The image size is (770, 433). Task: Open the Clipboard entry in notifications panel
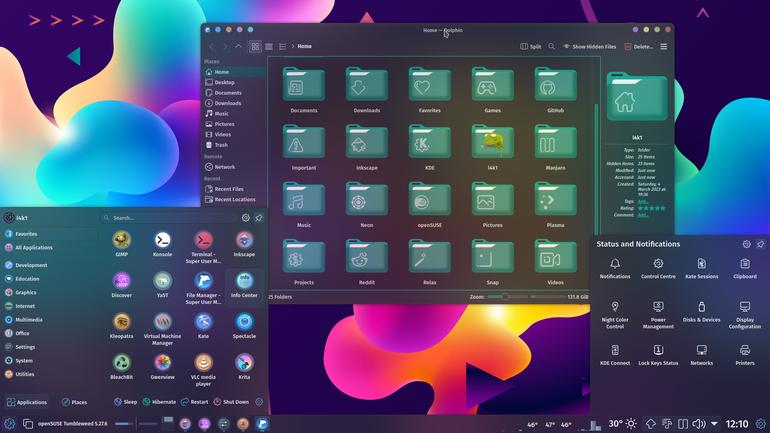click(x=744, y=269)
